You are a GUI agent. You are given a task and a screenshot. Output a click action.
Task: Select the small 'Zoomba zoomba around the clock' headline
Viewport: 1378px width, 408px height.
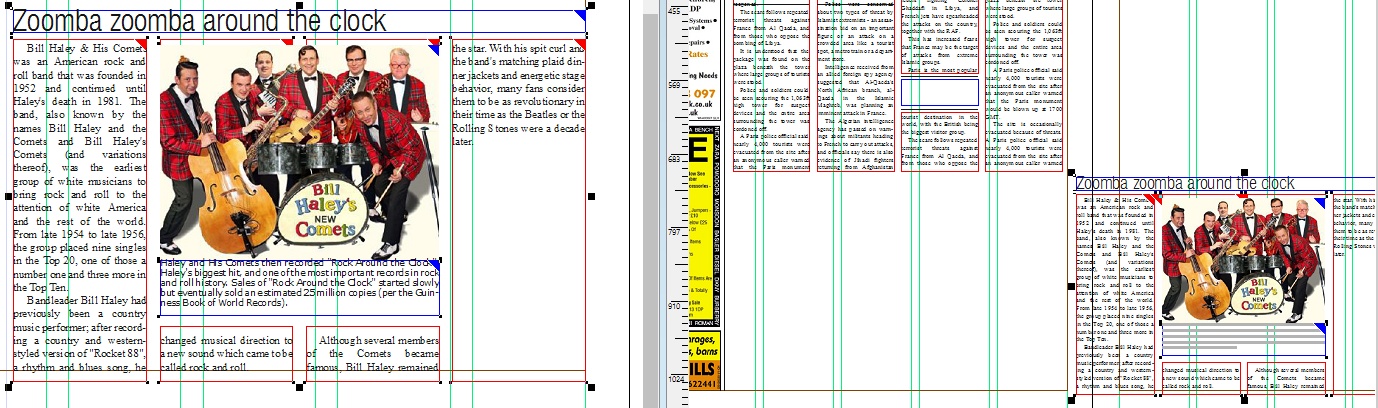click(x=1184, y=184)
